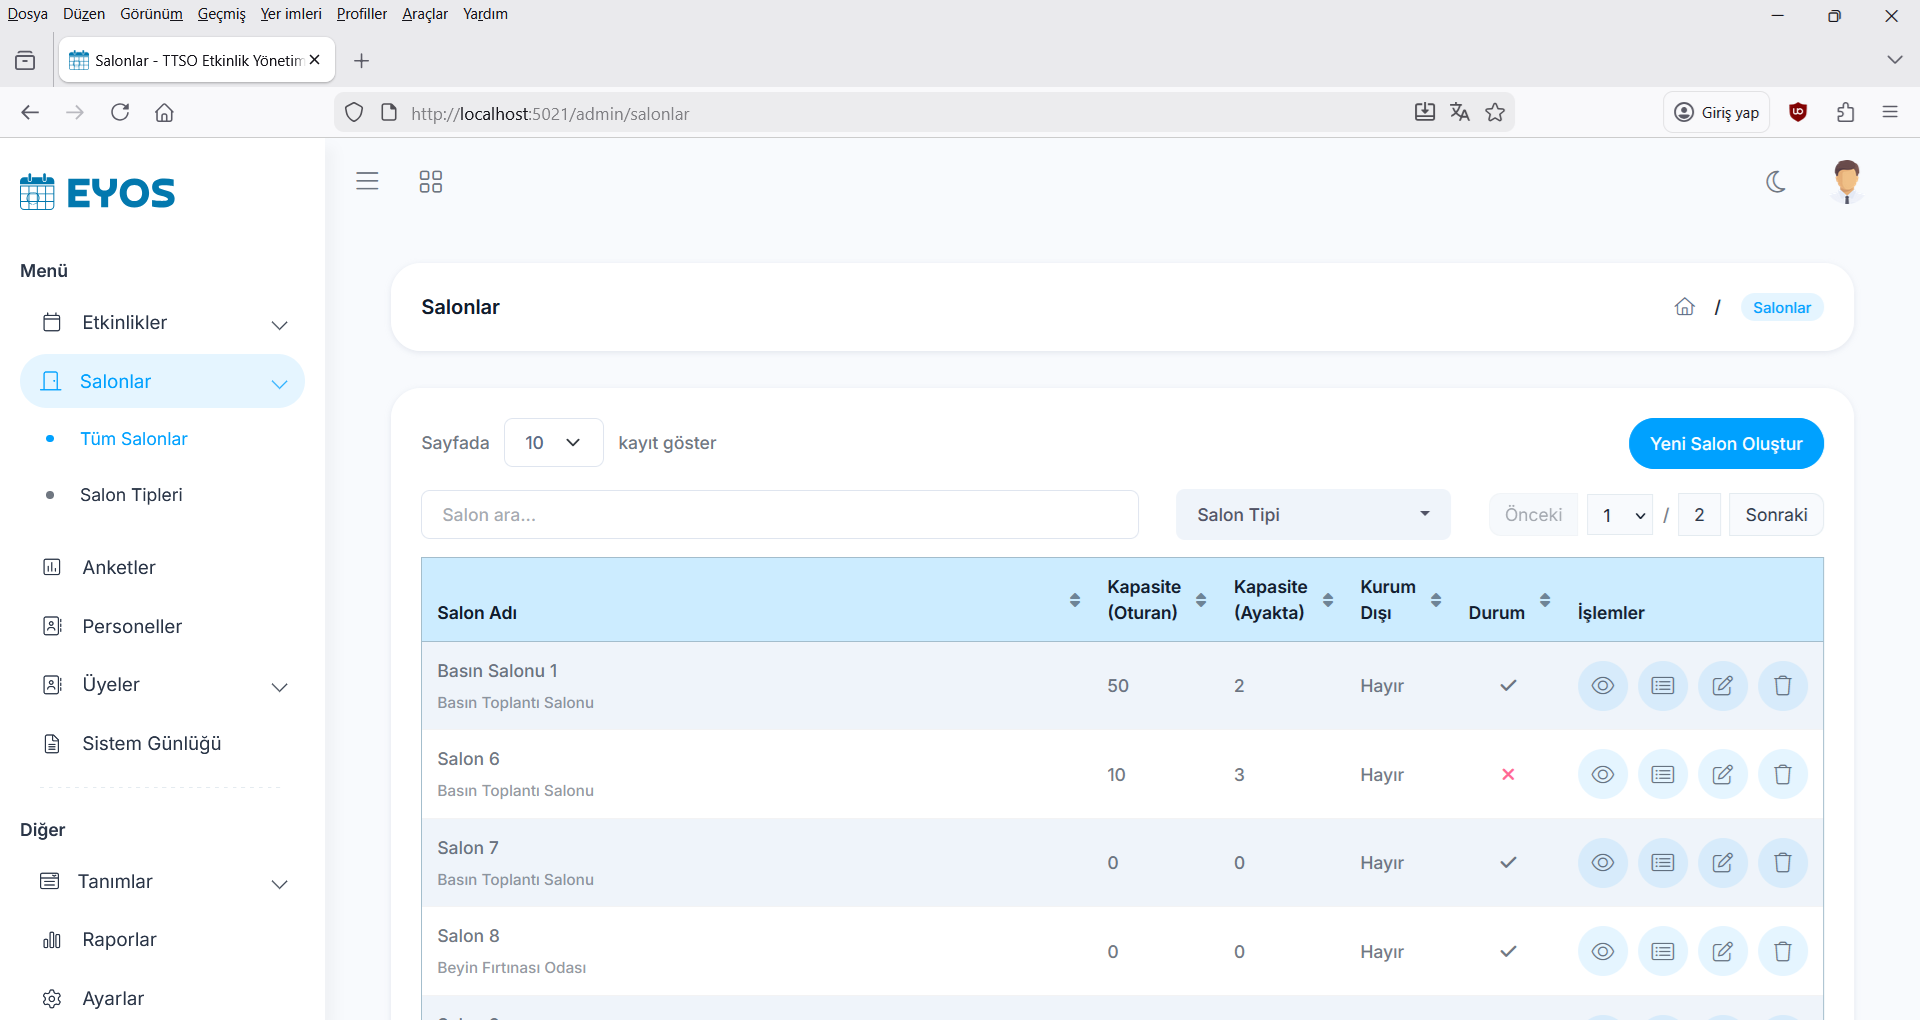Open the grid apps icon in header

[431, 181]
